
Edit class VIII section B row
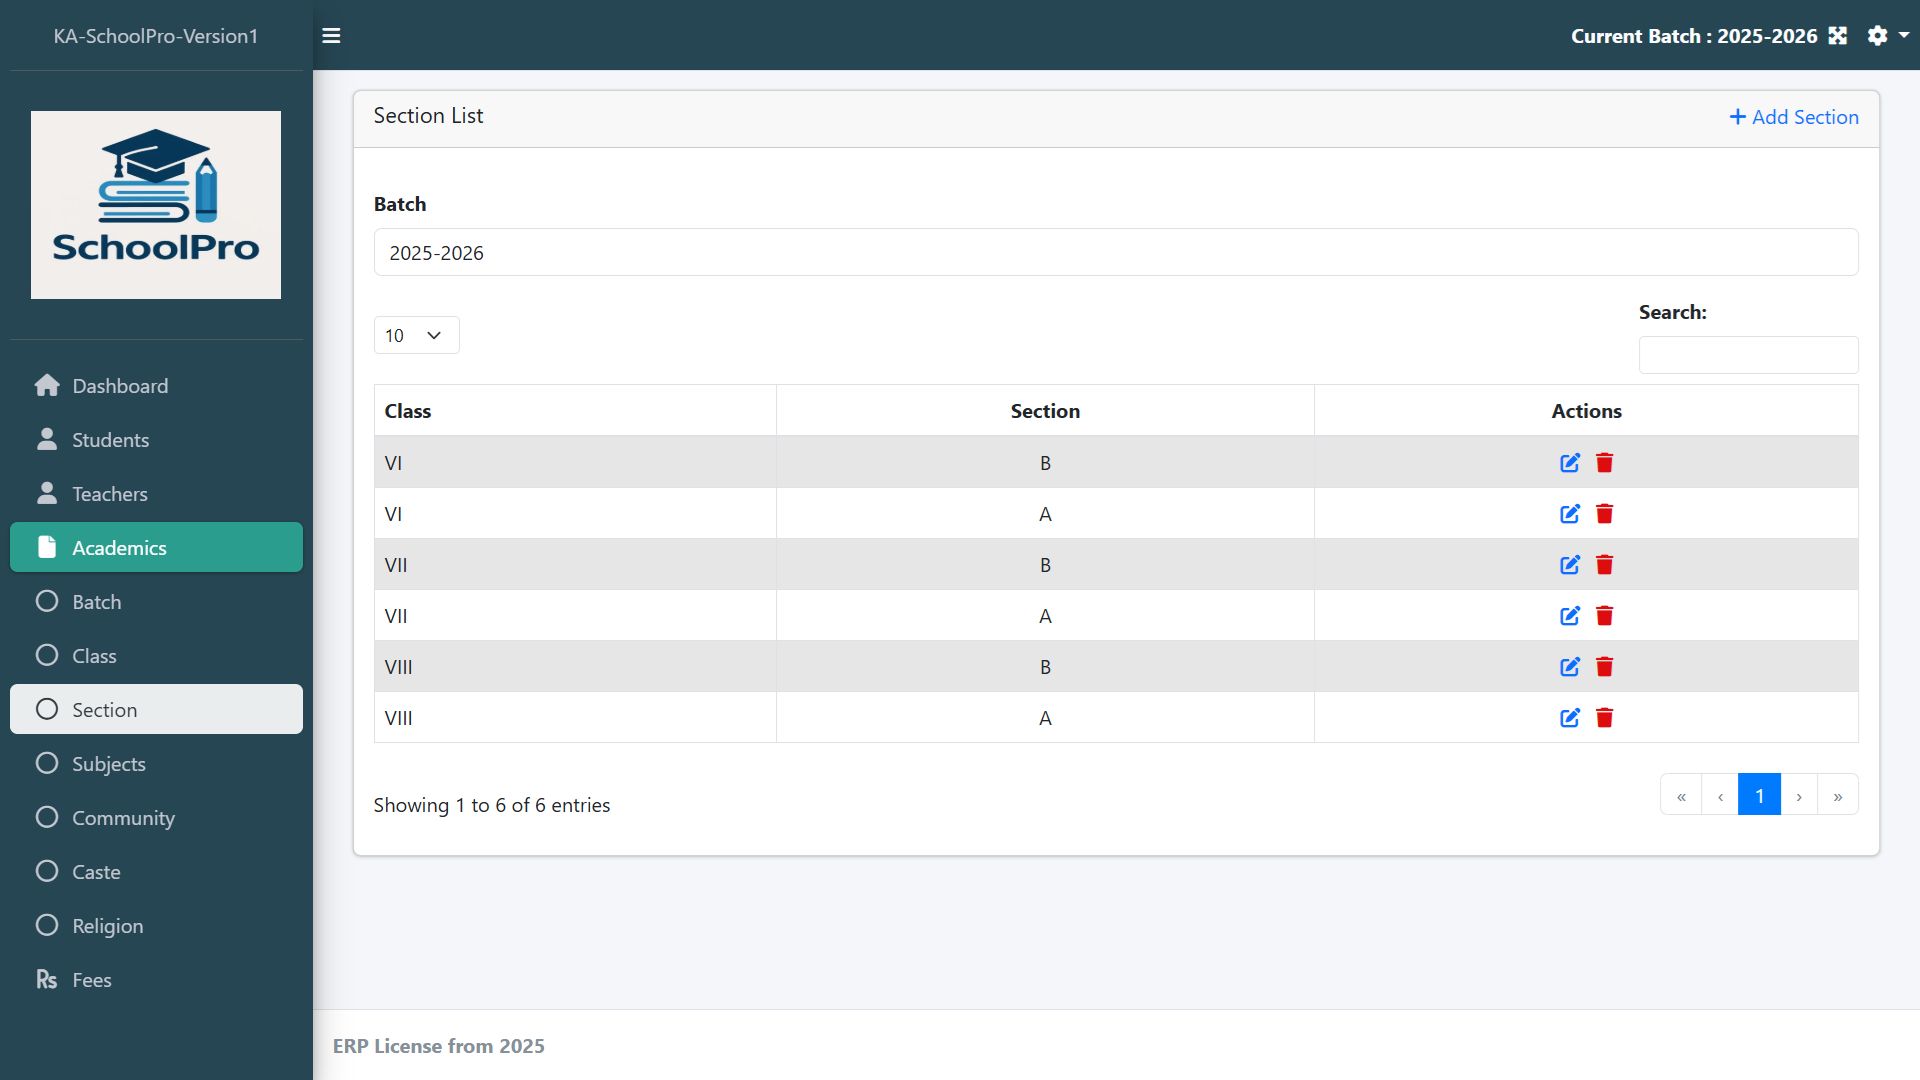tap(1570, 667)
